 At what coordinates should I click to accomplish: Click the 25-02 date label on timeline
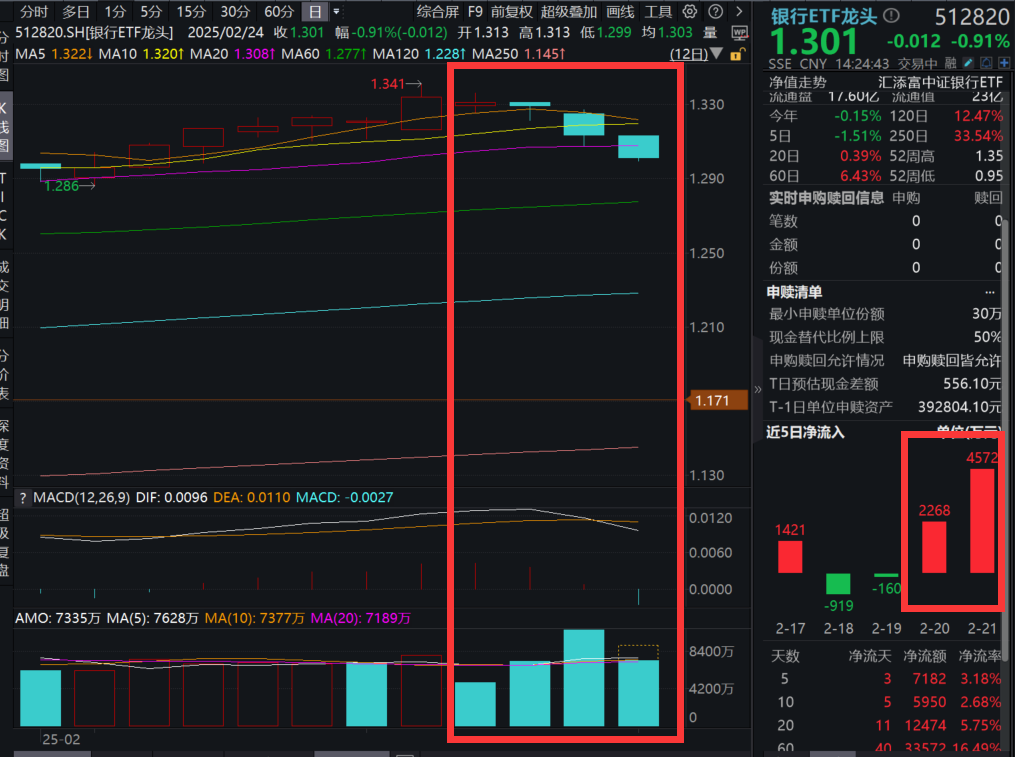point(61,740)
